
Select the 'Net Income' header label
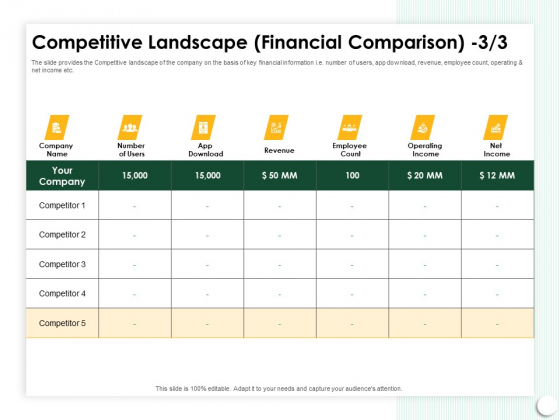tap(497, 150)
